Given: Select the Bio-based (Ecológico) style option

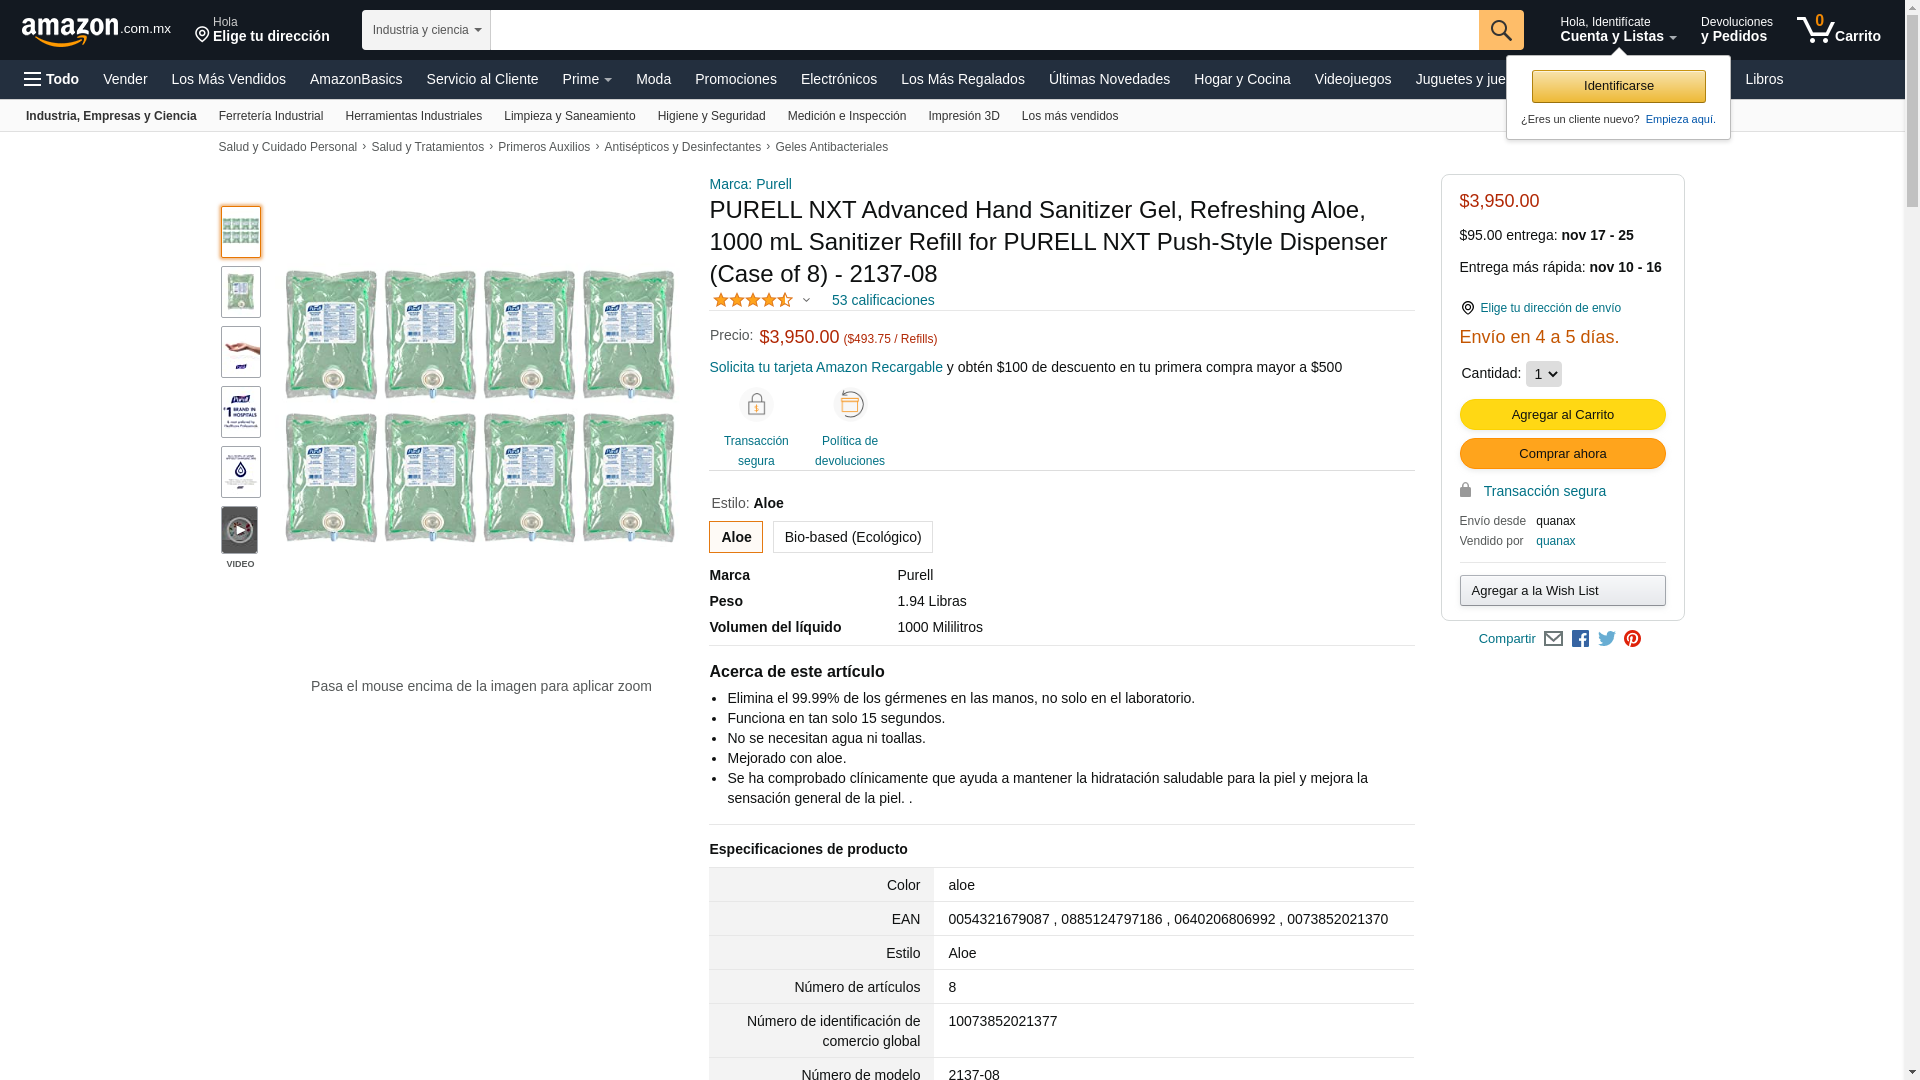Looking at the screenshot, I should [x=853, y=537].
